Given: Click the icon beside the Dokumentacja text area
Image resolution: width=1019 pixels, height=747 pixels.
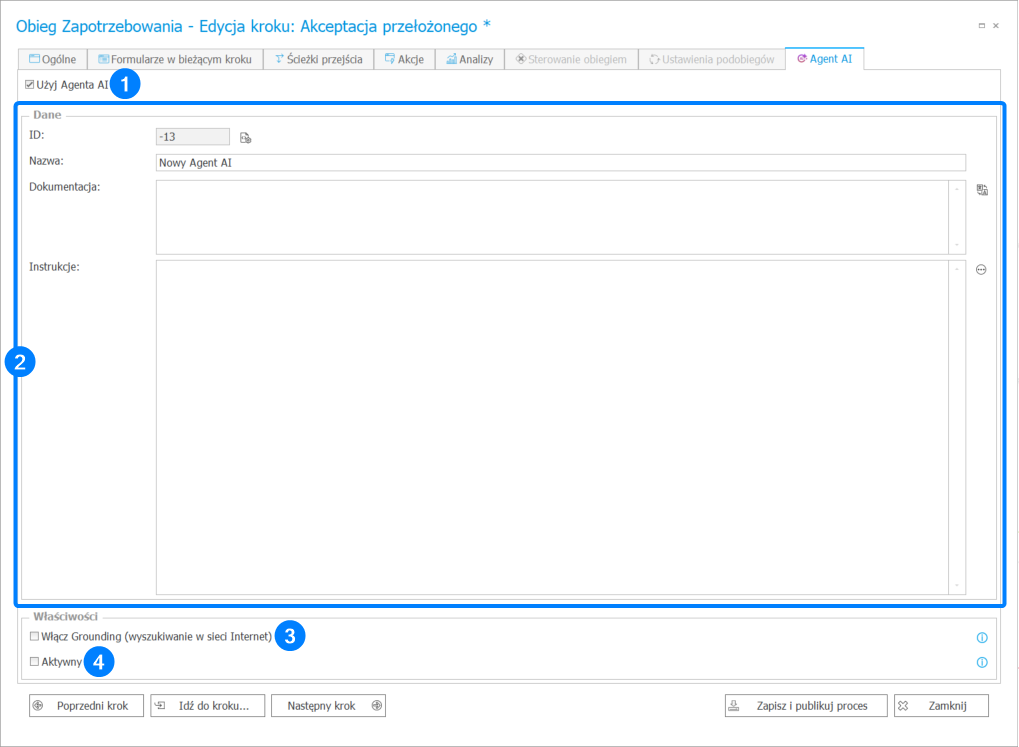Looking at the screenshot, I should (x=982, y=190).
